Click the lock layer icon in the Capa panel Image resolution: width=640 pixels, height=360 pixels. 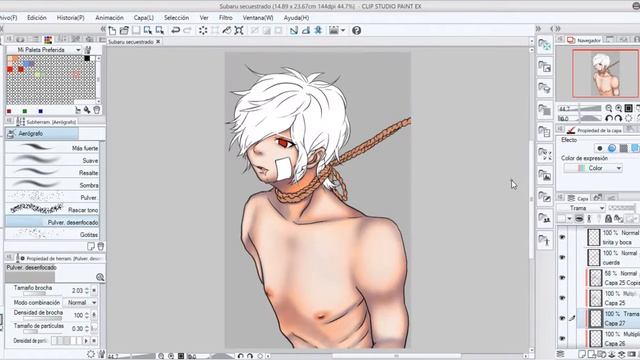(x=608, y=219)
